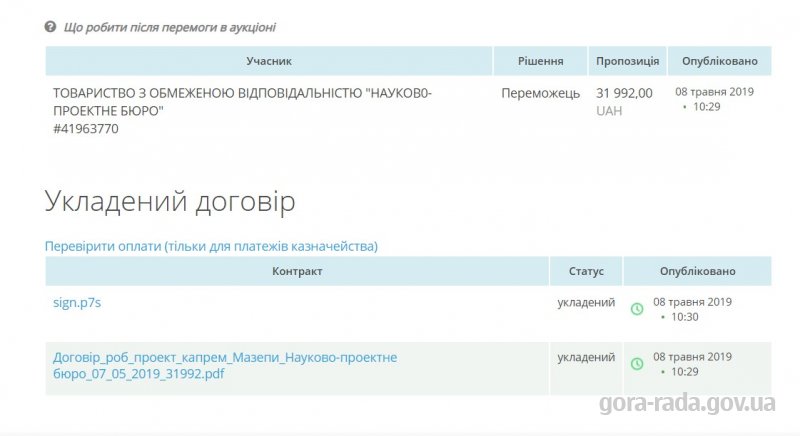Open the Договір_роб_проект_капрем_Мазепи pdf link
The height and width of the screenshot is (436, 800).
225,365
